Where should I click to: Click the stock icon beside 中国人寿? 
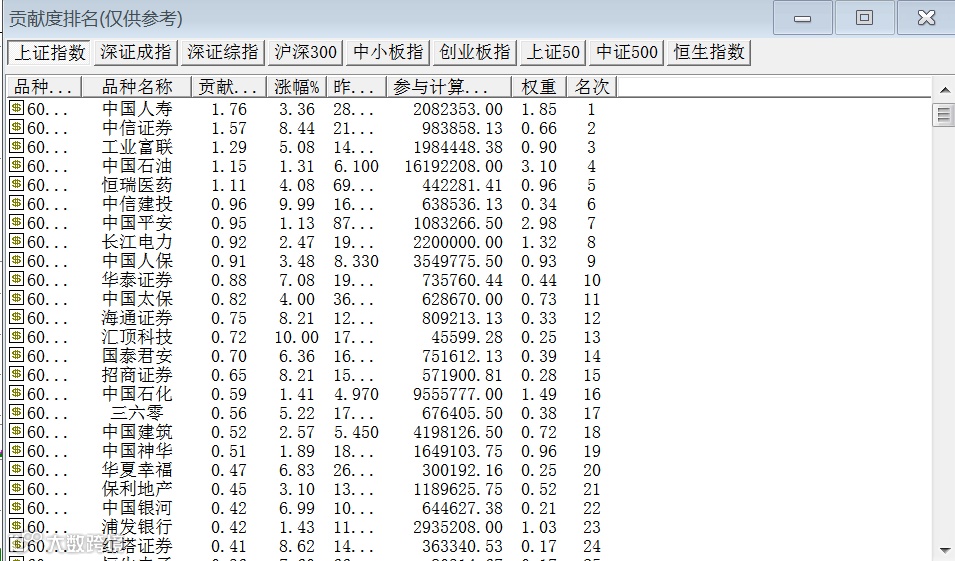16,108
